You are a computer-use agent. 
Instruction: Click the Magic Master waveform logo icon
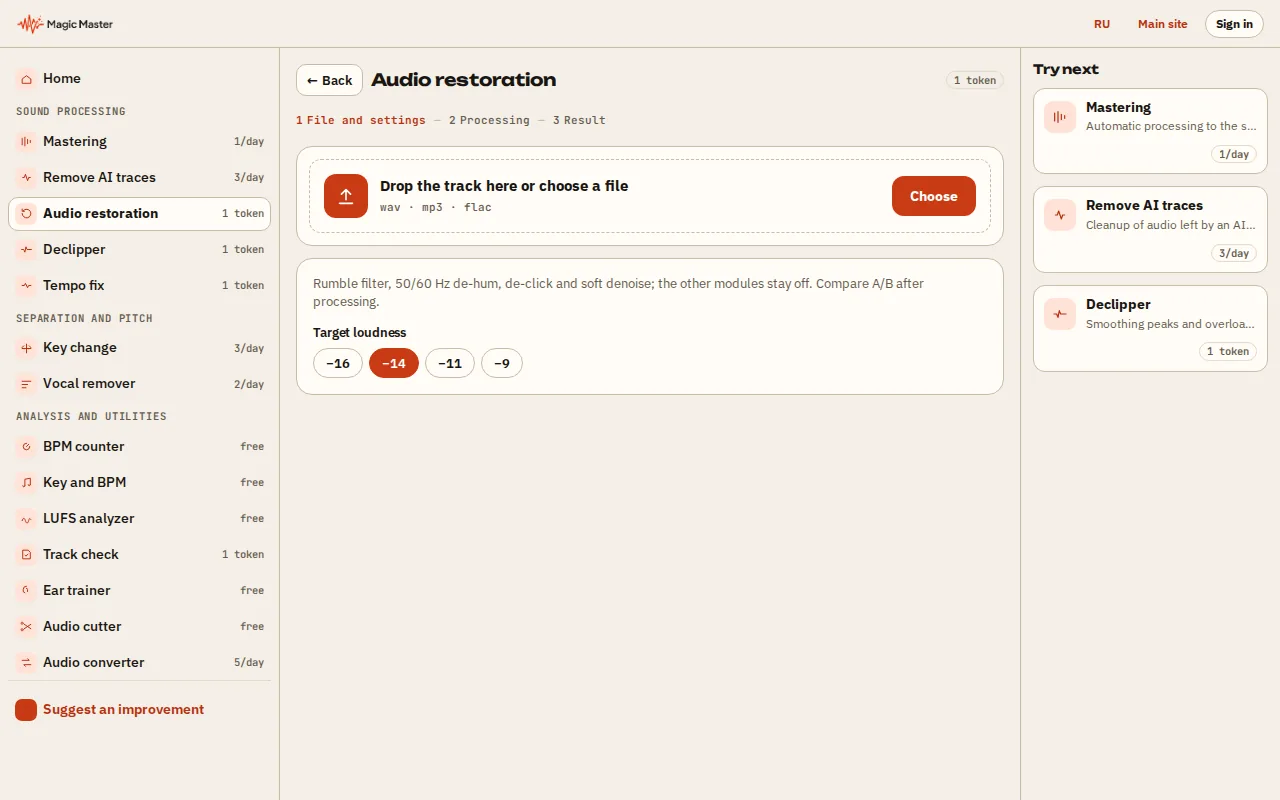click(30, 24)
